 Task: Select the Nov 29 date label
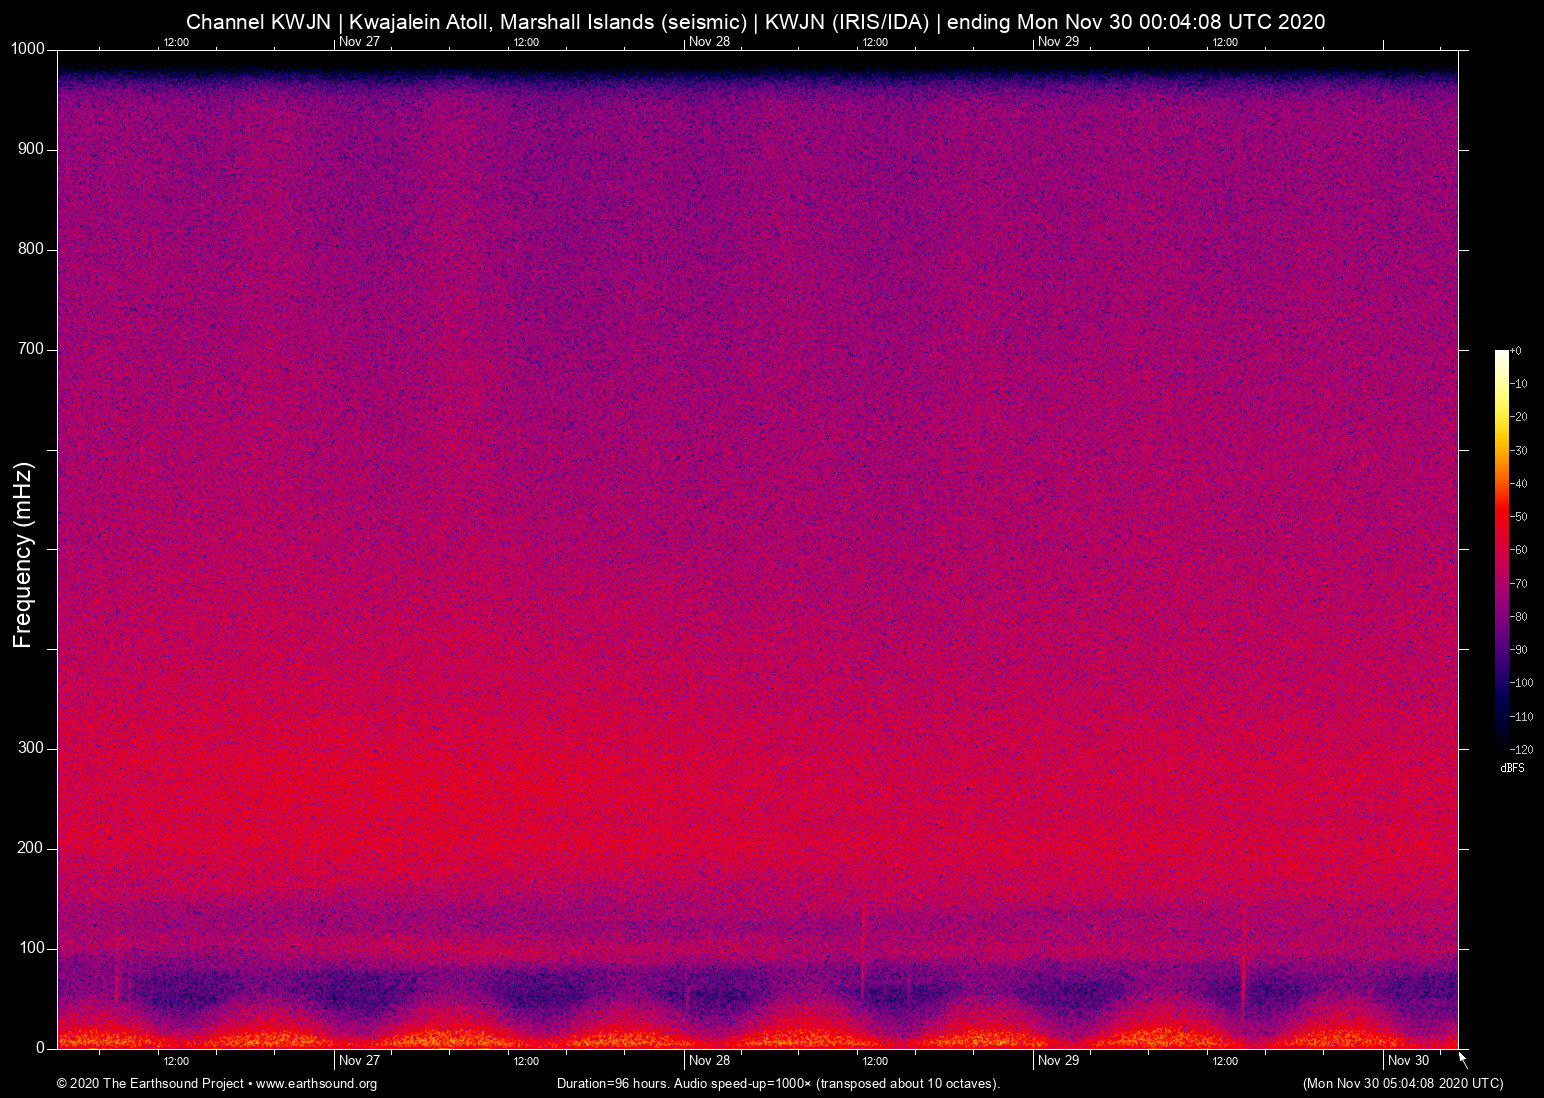[1059, 1061]
